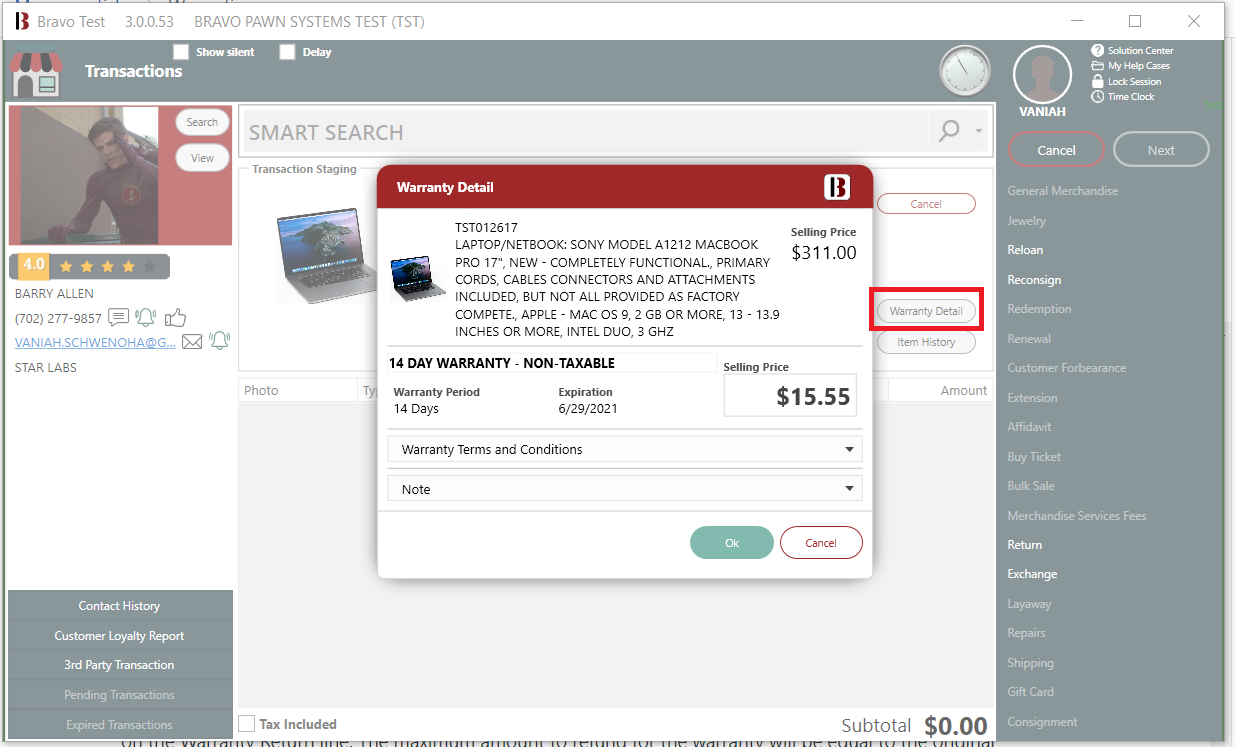This screenshot has width=1235, height=747.
Task: Click Cancel in Warranty Detail dialog
Action: coord(821,542)
